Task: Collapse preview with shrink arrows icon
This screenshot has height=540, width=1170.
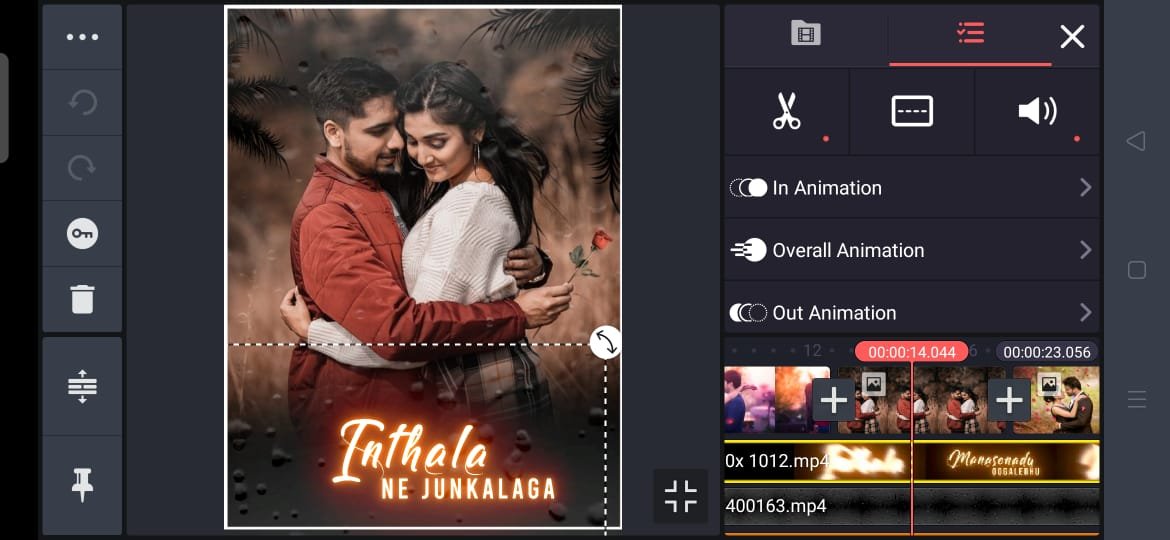Action: pos(681,496)
